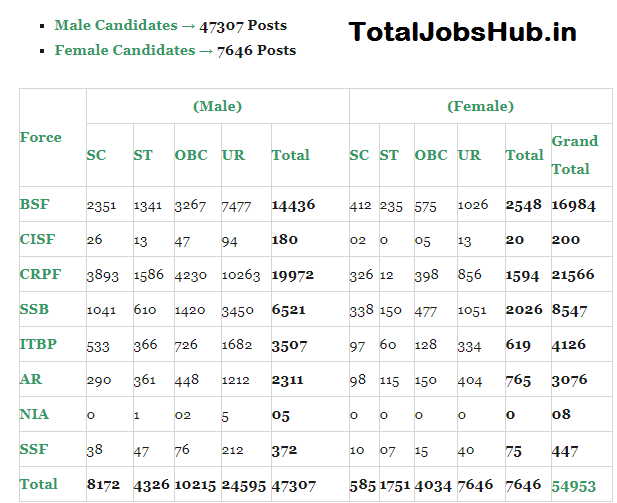Click the TotalJobsHub.in site title
617x503 pixels.
point(462,32)
